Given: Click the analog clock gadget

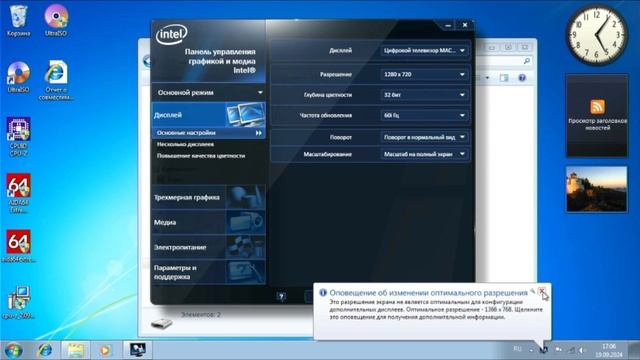Looking at the screenshot, I should 596,35.
